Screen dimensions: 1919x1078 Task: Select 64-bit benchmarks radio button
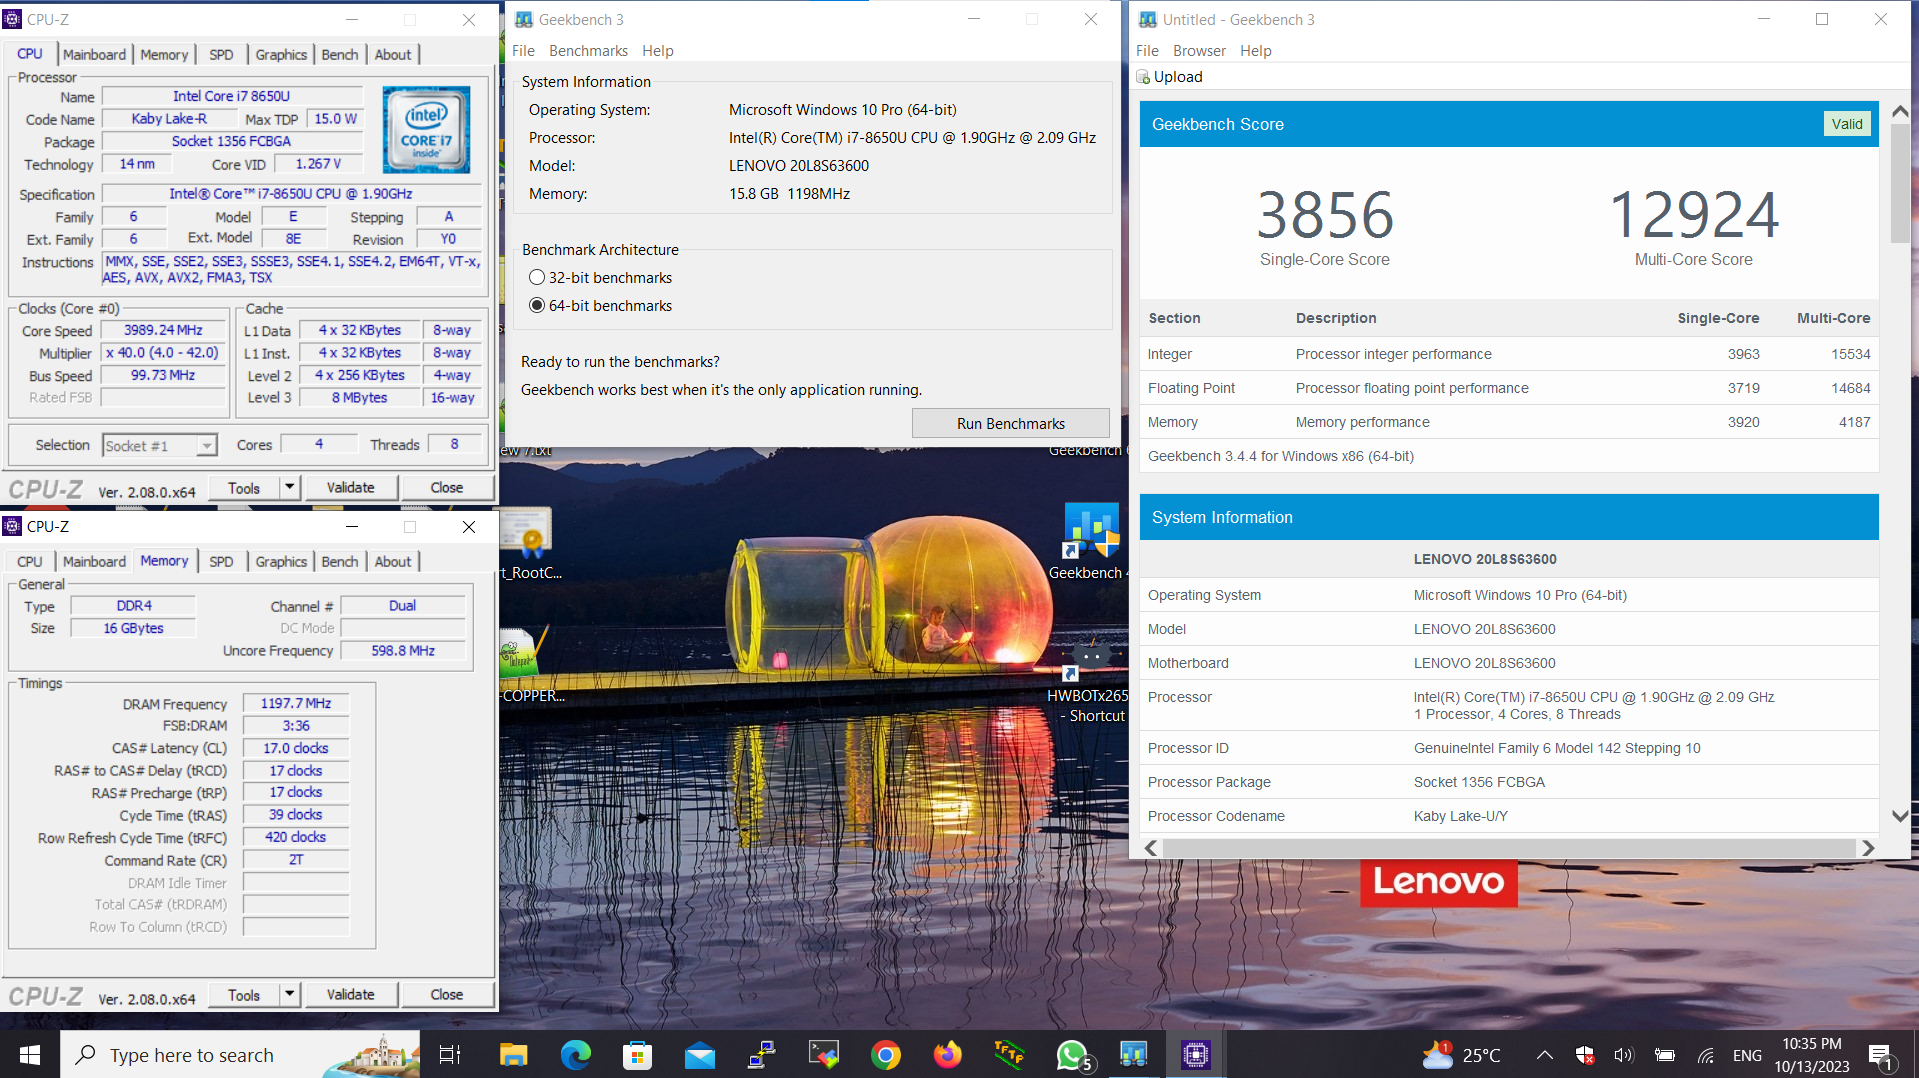[537, 306]
